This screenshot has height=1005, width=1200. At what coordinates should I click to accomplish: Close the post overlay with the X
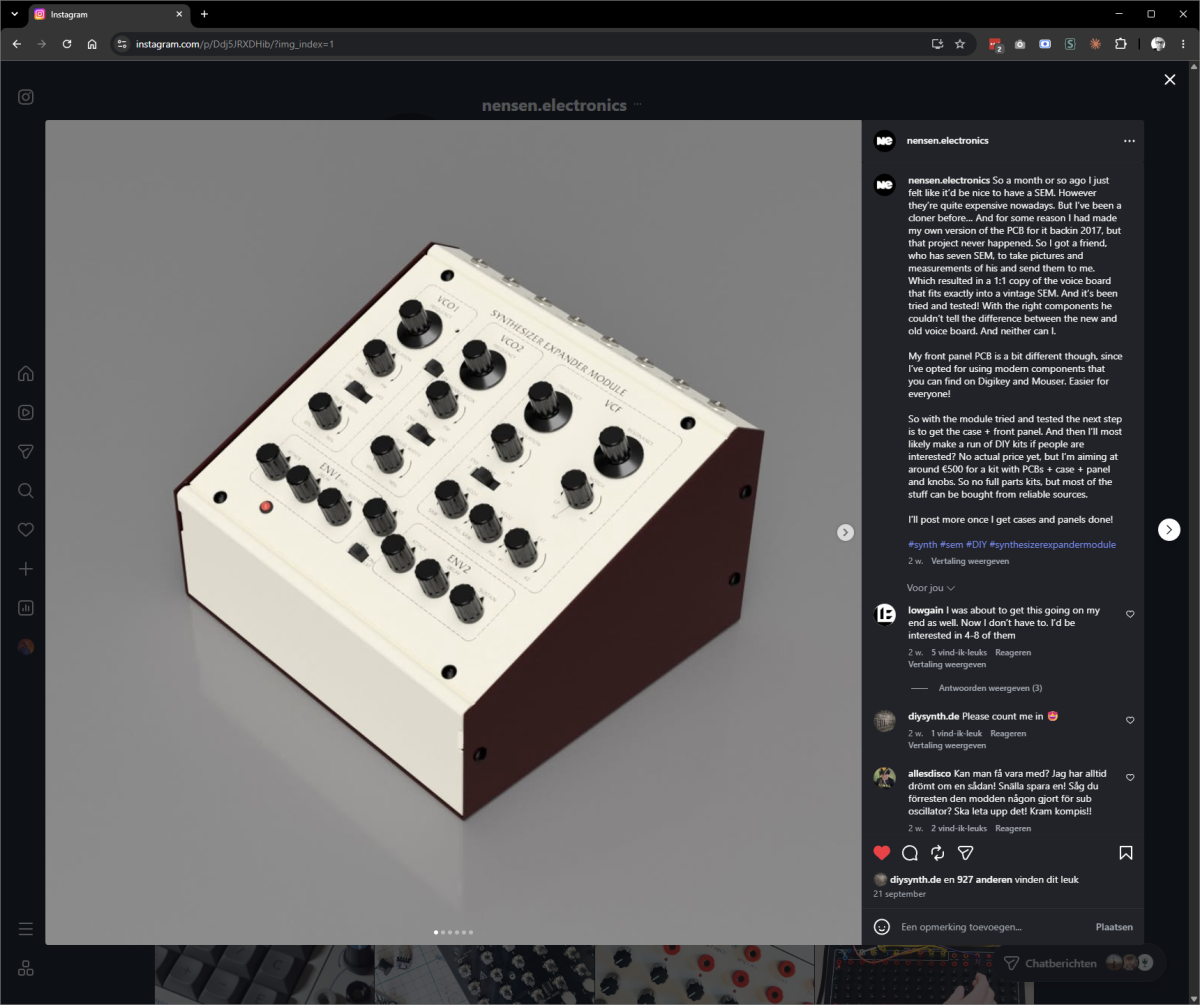[1170, 80]
